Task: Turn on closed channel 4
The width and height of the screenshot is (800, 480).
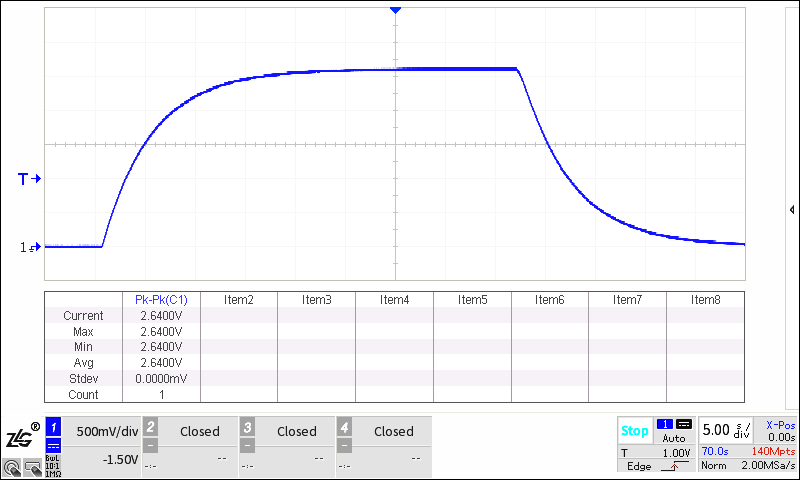Action: tap(384, 432)
